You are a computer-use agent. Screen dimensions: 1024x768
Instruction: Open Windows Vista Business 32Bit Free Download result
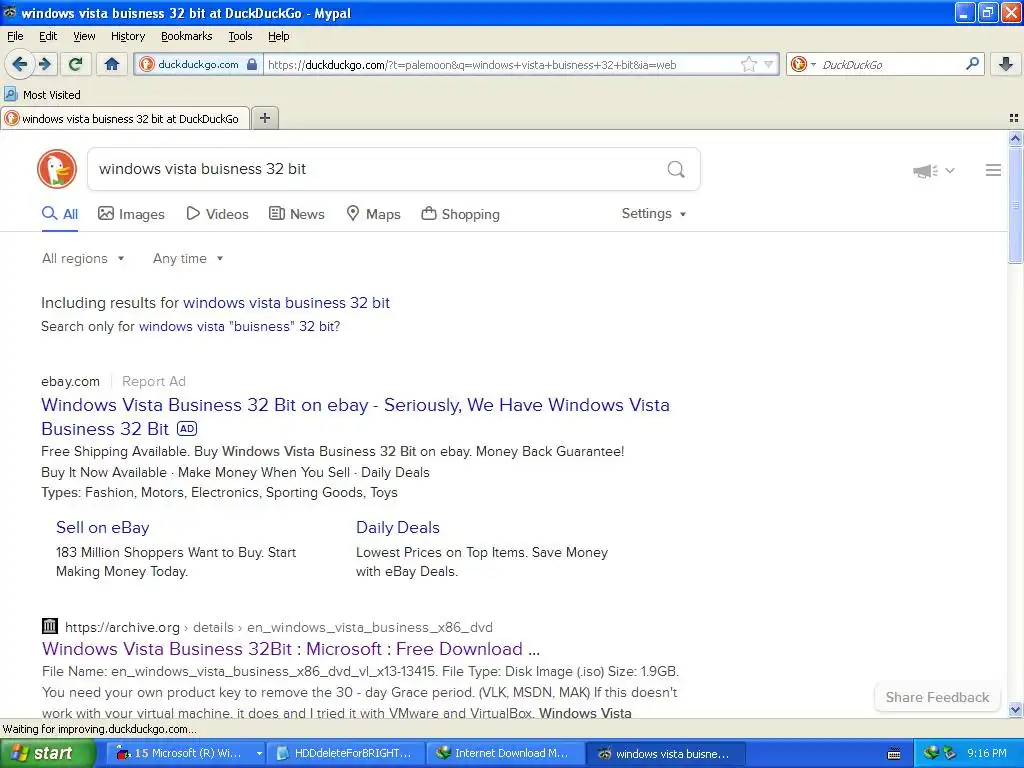point(291,649)
